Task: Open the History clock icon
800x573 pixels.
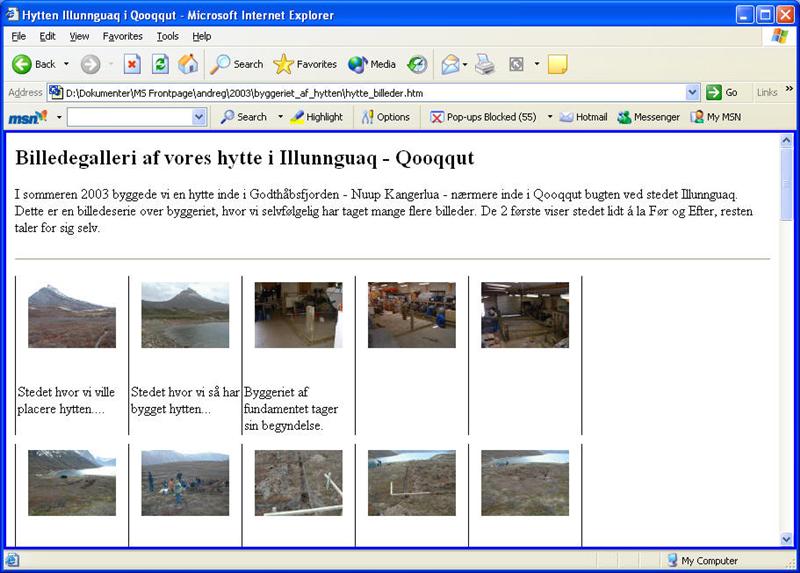Action: (x=417, y=64)
